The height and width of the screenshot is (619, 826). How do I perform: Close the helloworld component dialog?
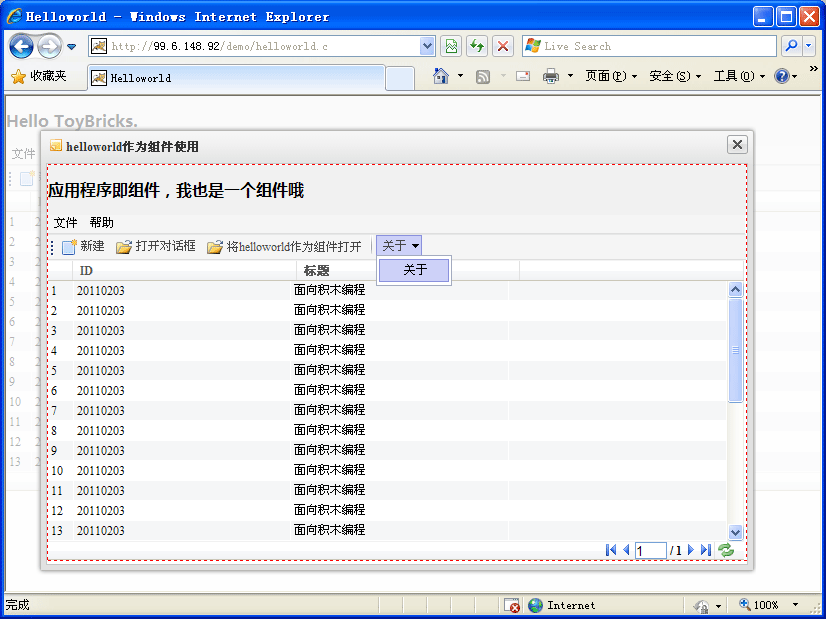coord(737,145)
